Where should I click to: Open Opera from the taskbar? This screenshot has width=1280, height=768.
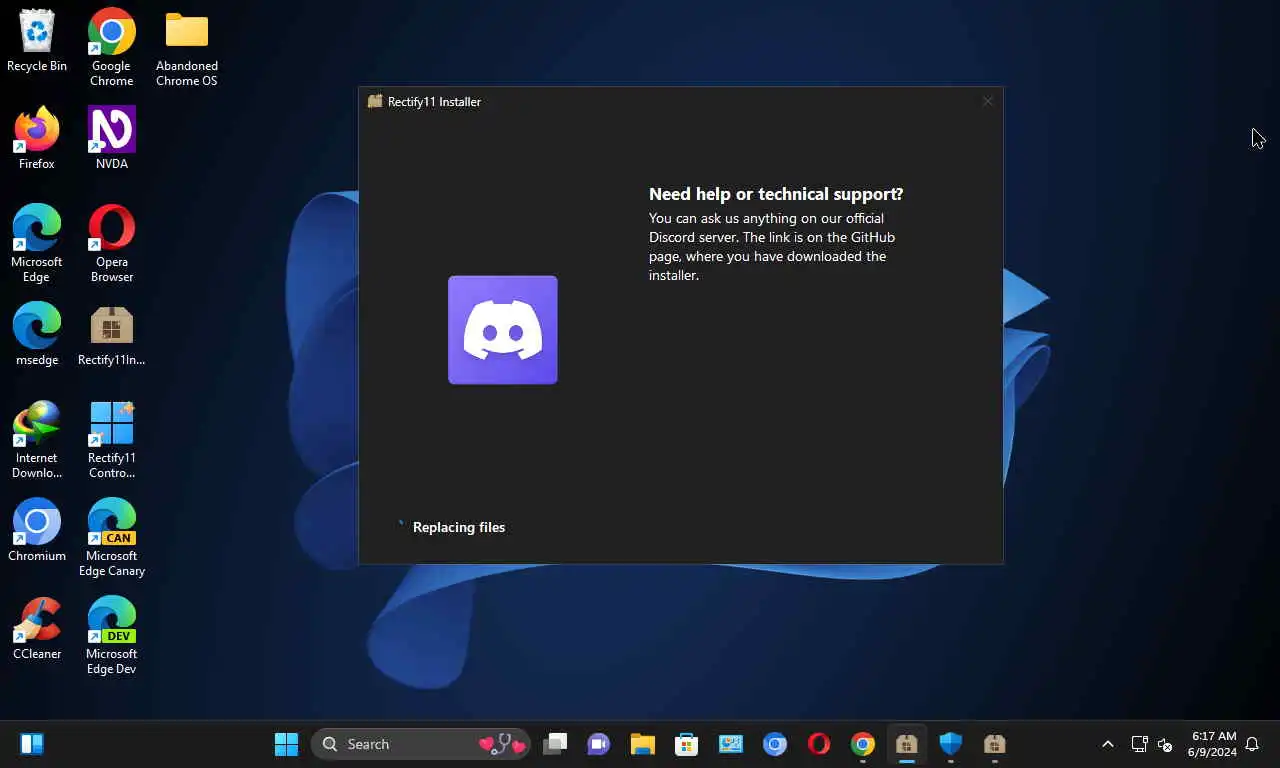point(819,744)
